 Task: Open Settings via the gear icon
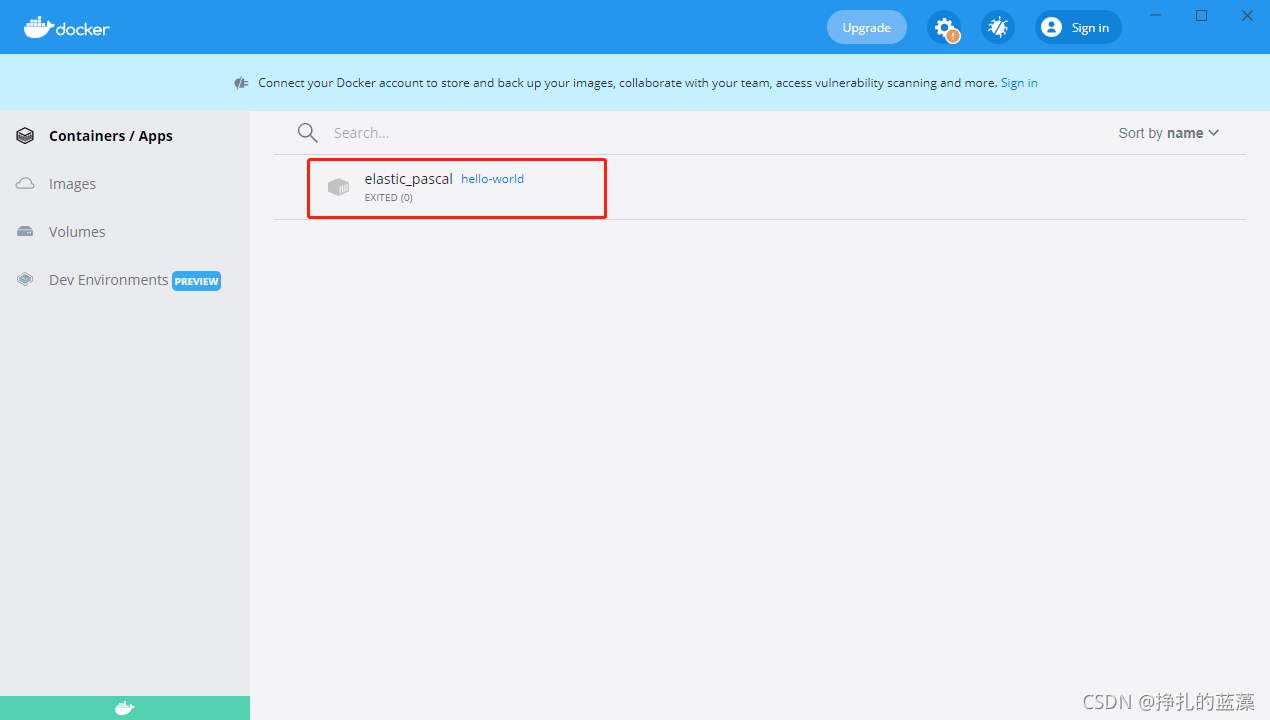(944, 27)
